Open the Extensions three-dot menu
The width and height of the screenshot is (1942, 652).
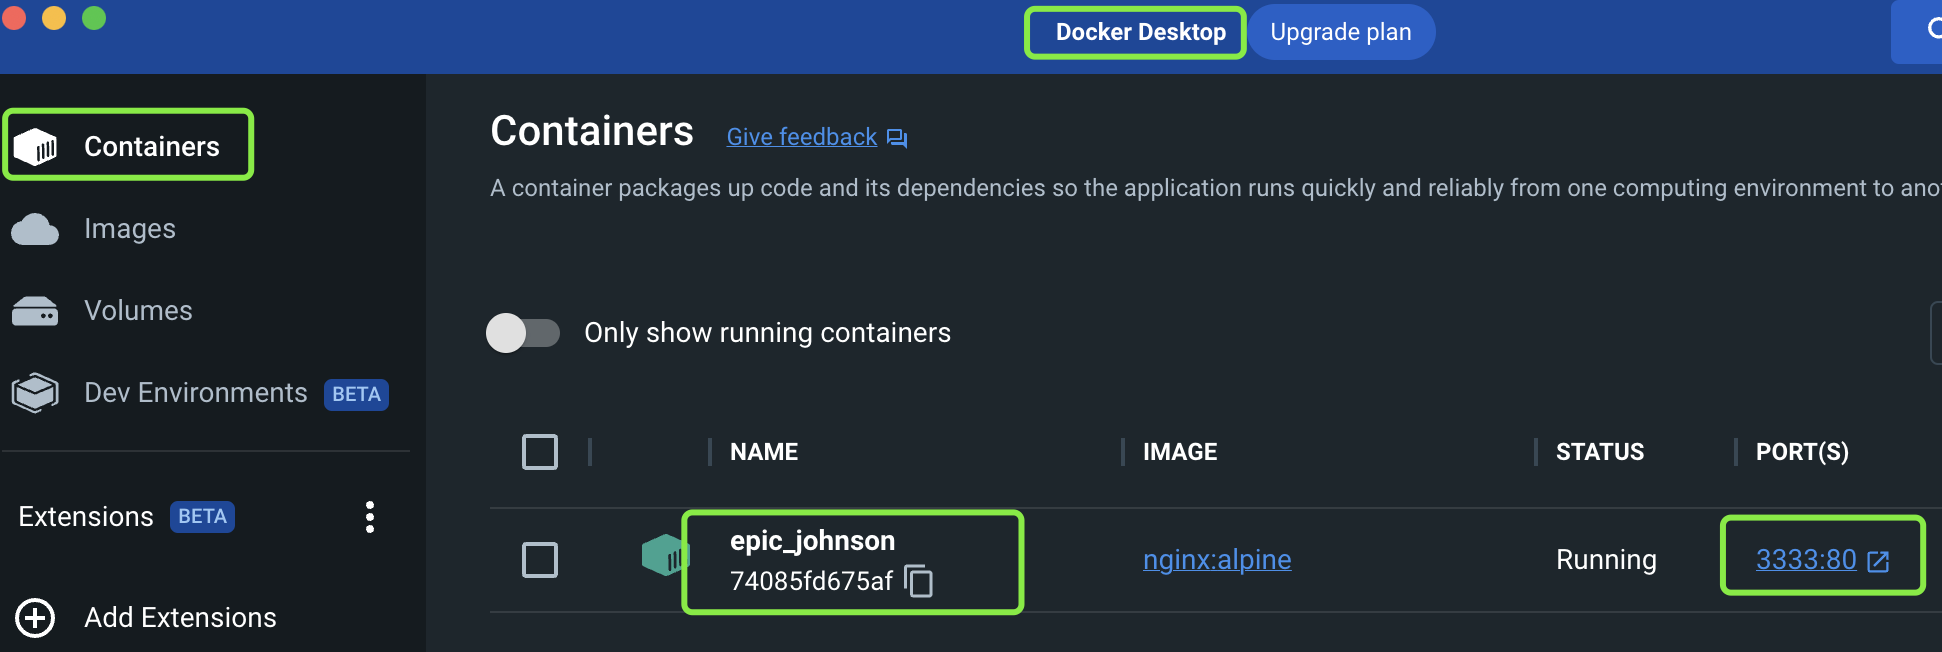370,517
